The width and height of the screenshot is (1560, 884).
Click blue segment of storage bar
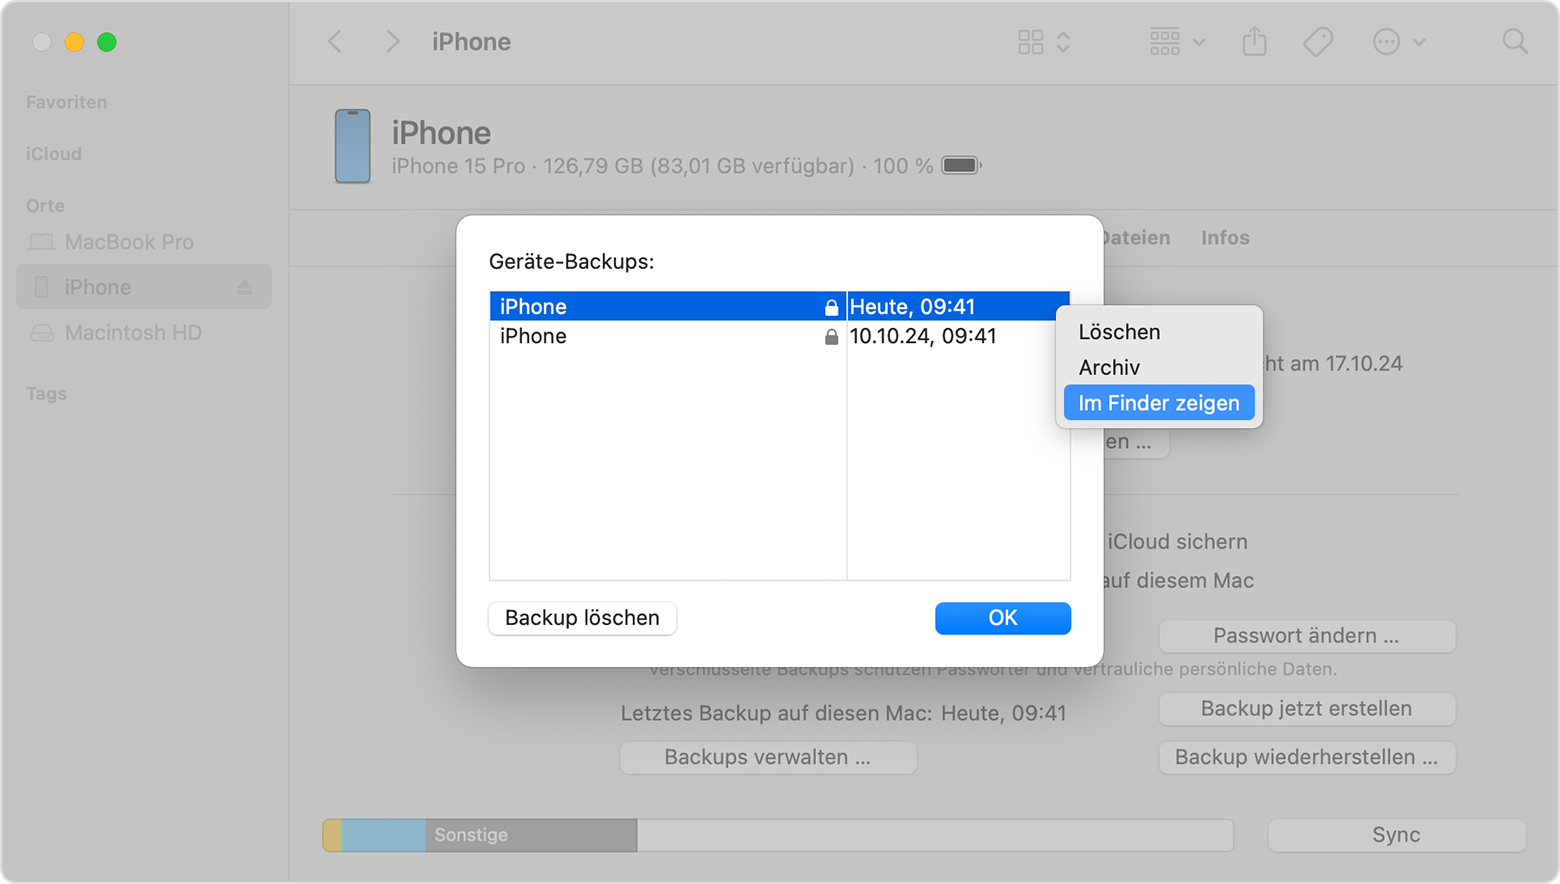[x=383, y=835]
